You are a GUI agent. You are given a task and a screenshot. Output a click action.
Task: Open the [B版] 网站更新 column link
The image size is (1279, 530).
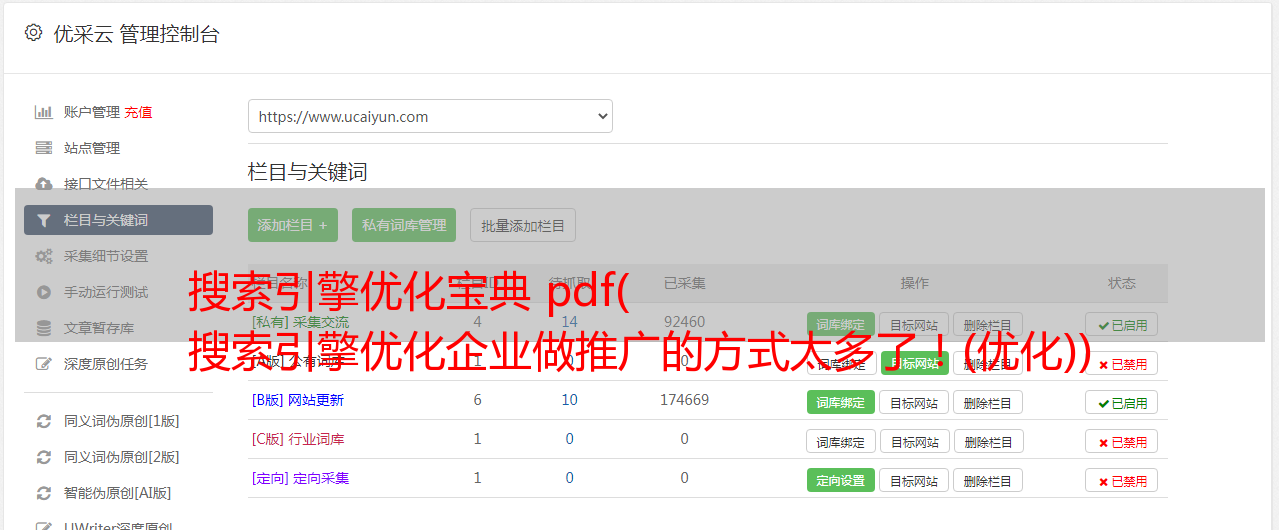[298, 400]
